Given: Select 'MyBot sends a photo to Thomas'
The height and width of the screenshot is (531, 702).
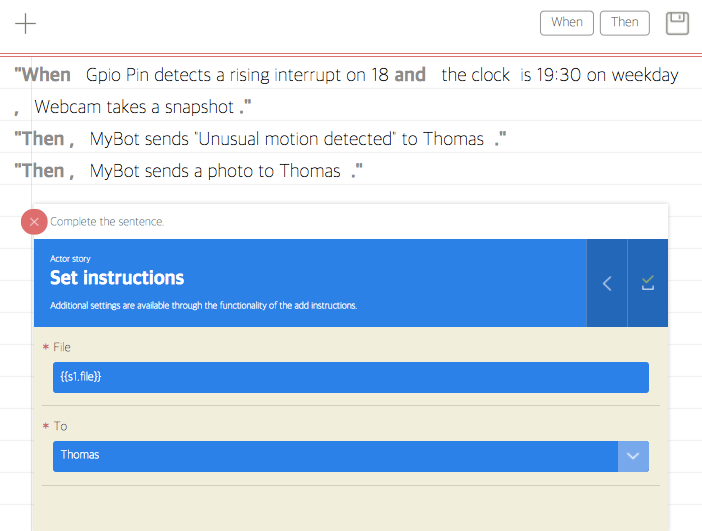Looking at the screenshot, I should [215, 171].
